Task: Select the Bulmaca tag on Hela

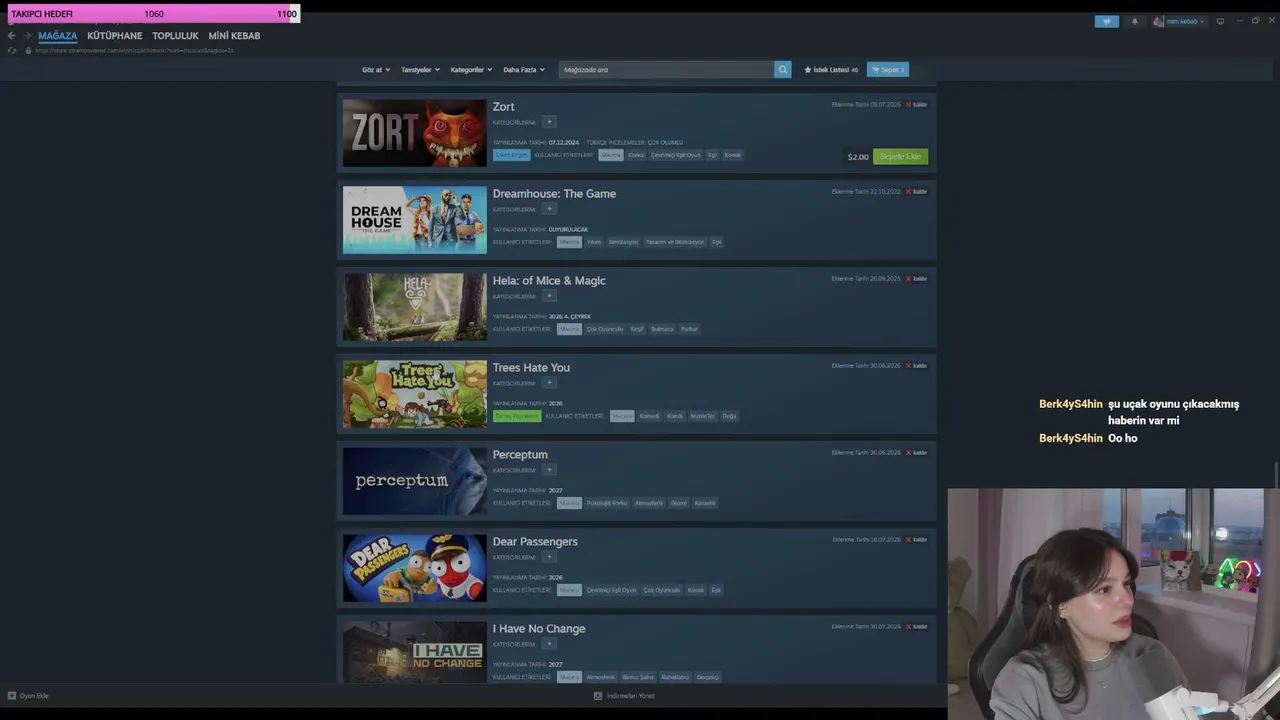Action: [662, 329]
